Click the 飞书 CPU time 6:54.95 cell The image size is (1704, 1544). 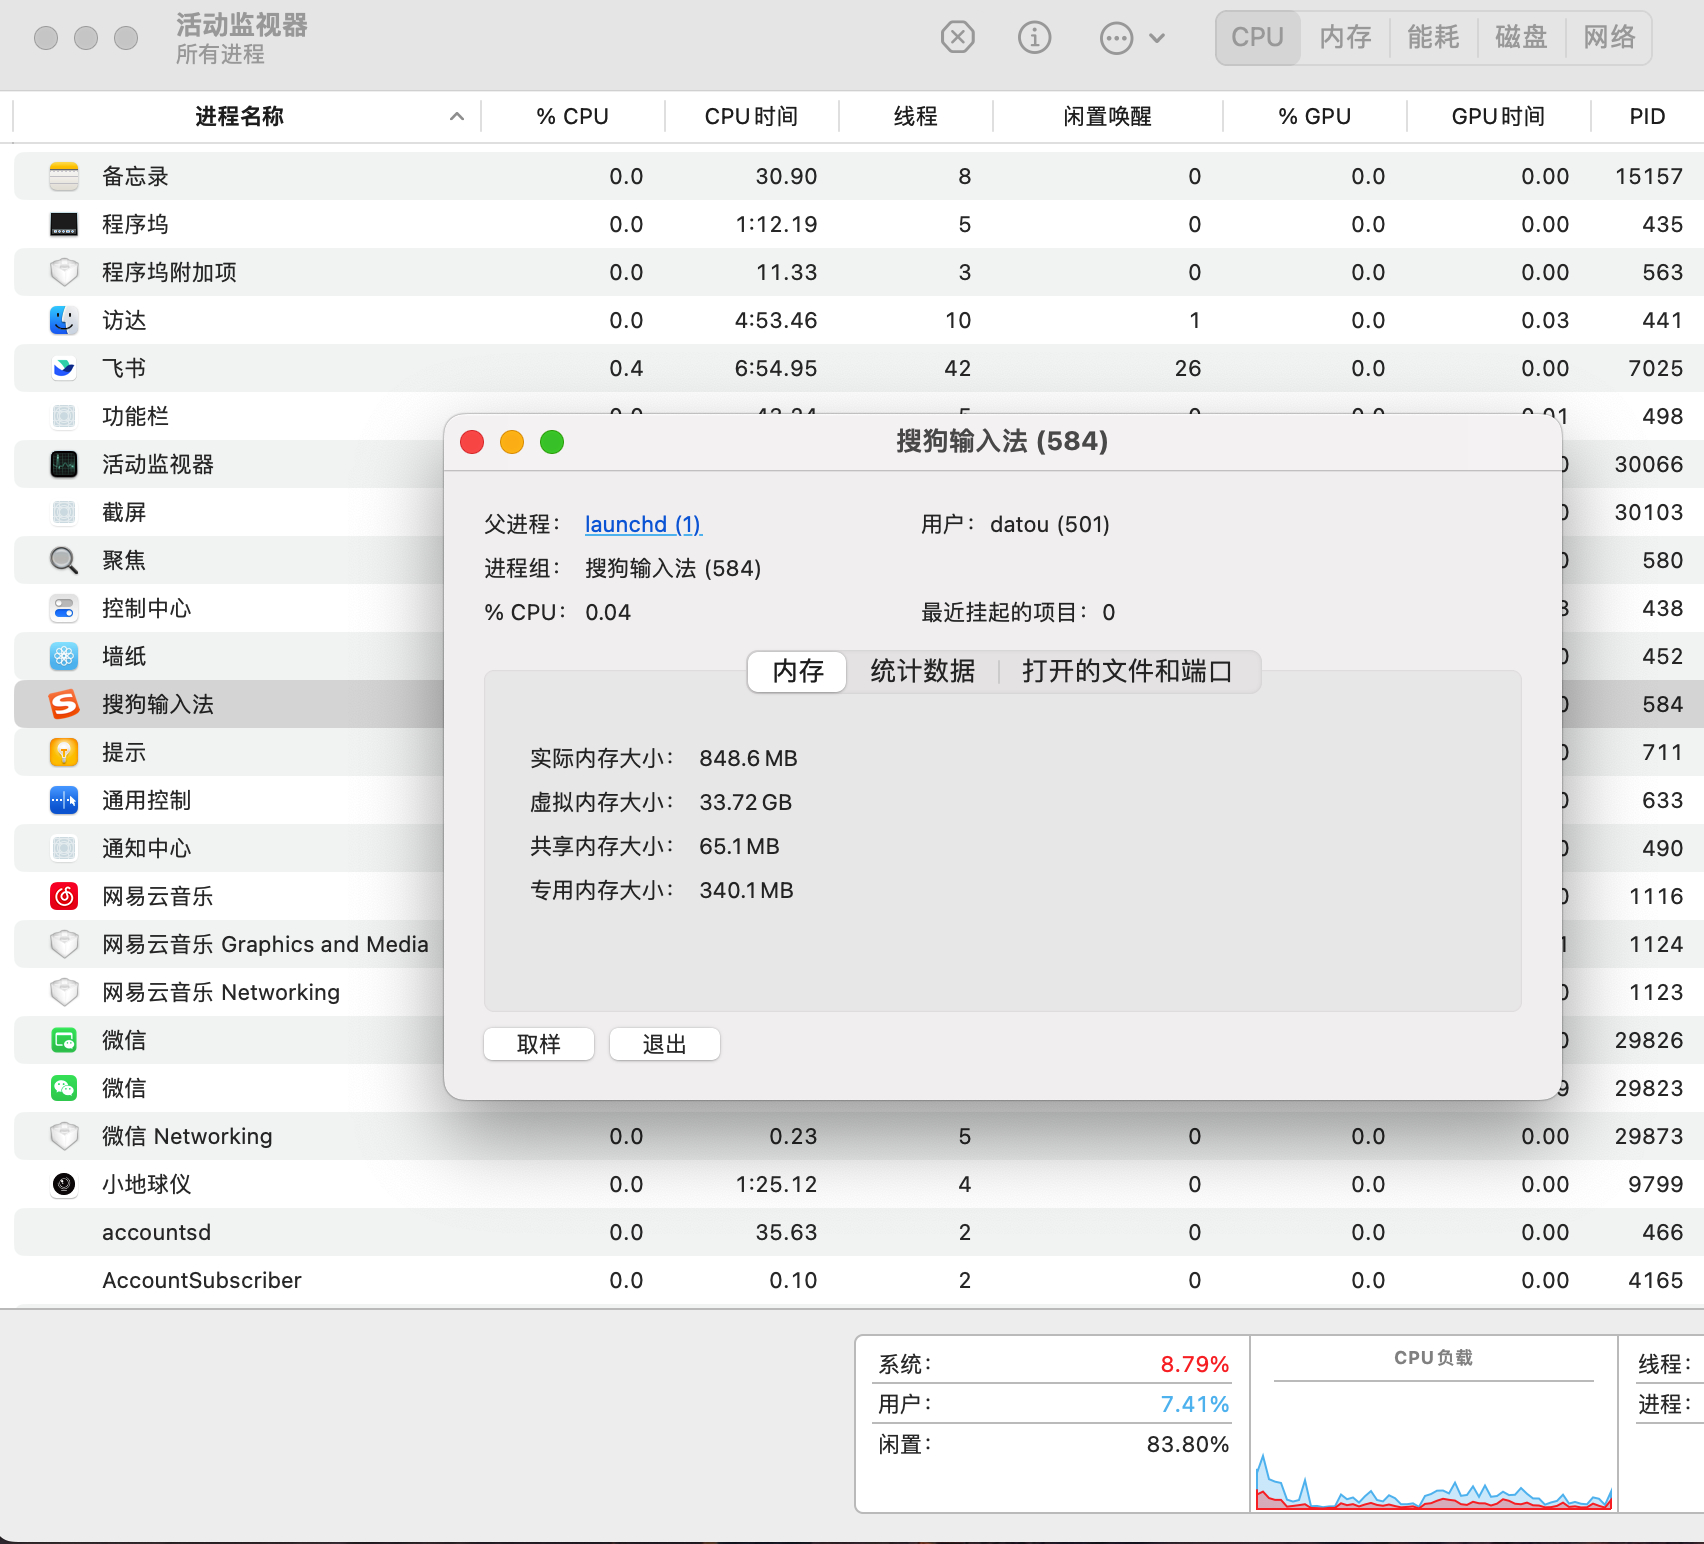(x=776, y=368)
